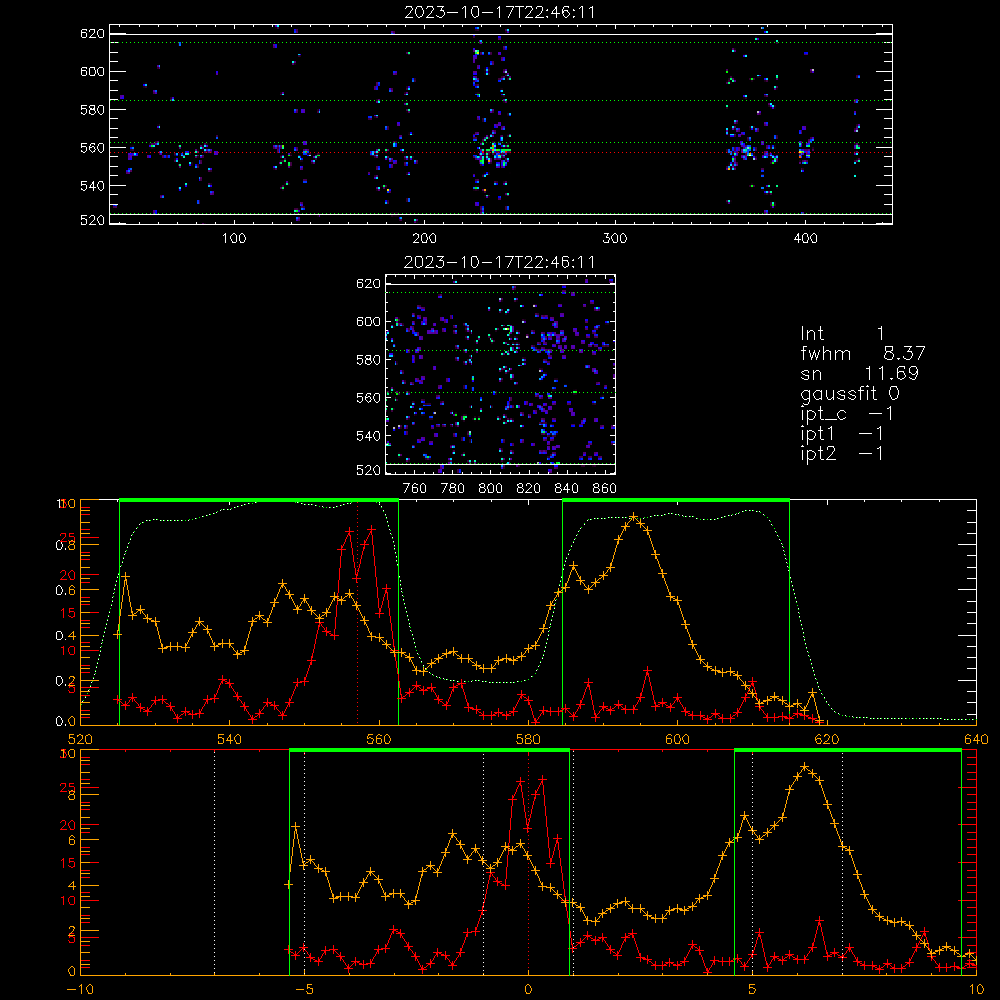This screenshot has height=1000, width=1000.
Task: Click the thick green bar spanning 584–615 in third plot
Action: (676, 501)
